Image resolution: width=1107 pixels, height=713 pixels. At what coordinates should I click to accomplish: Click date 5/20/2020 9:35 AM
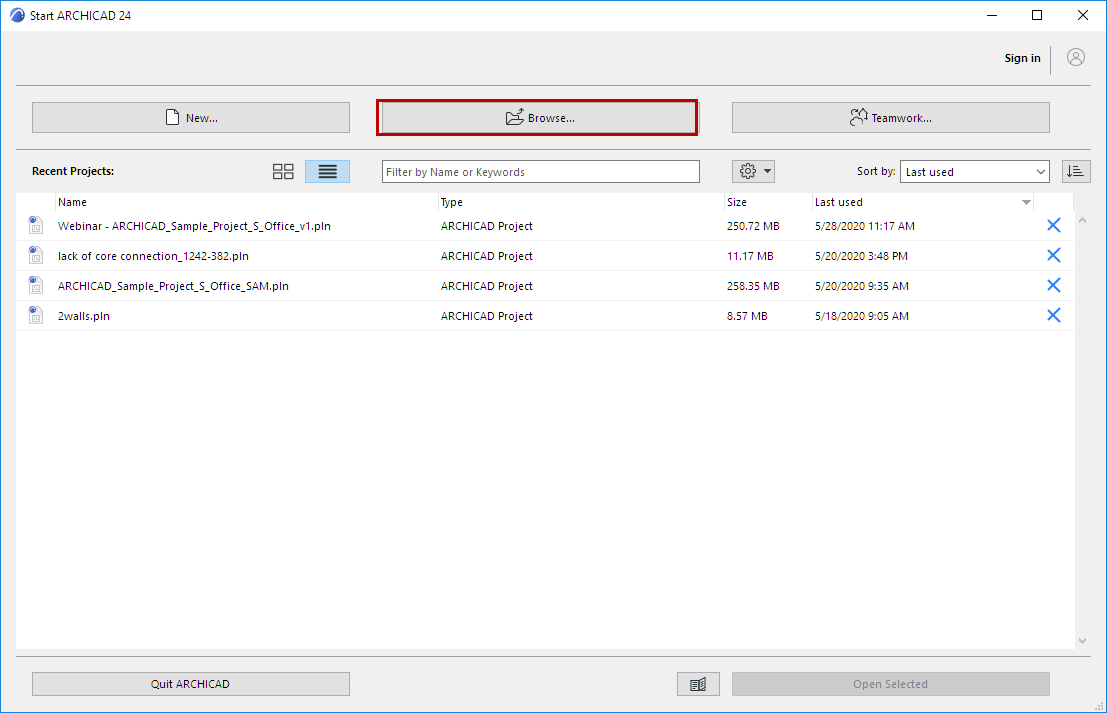coord(861,286)
